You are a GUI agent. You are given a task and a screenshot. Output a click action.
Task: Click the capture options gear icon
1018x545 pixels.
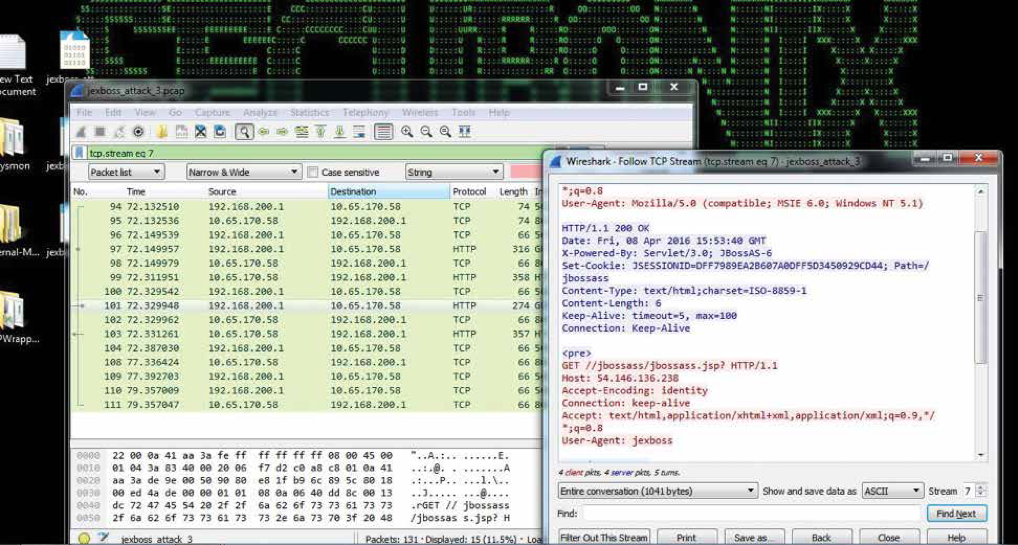click(138, 132)
